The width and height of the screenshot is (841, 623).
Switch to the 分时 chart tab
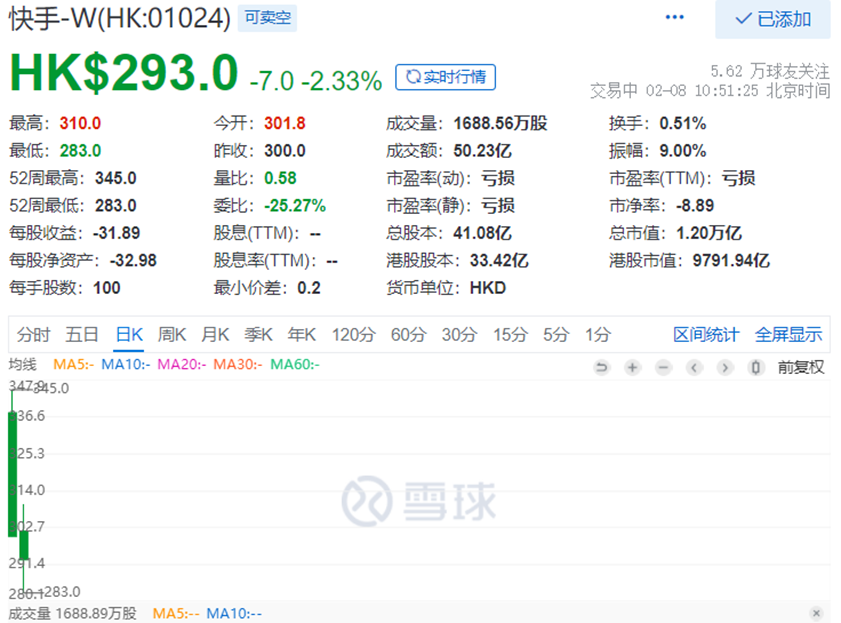33,335
